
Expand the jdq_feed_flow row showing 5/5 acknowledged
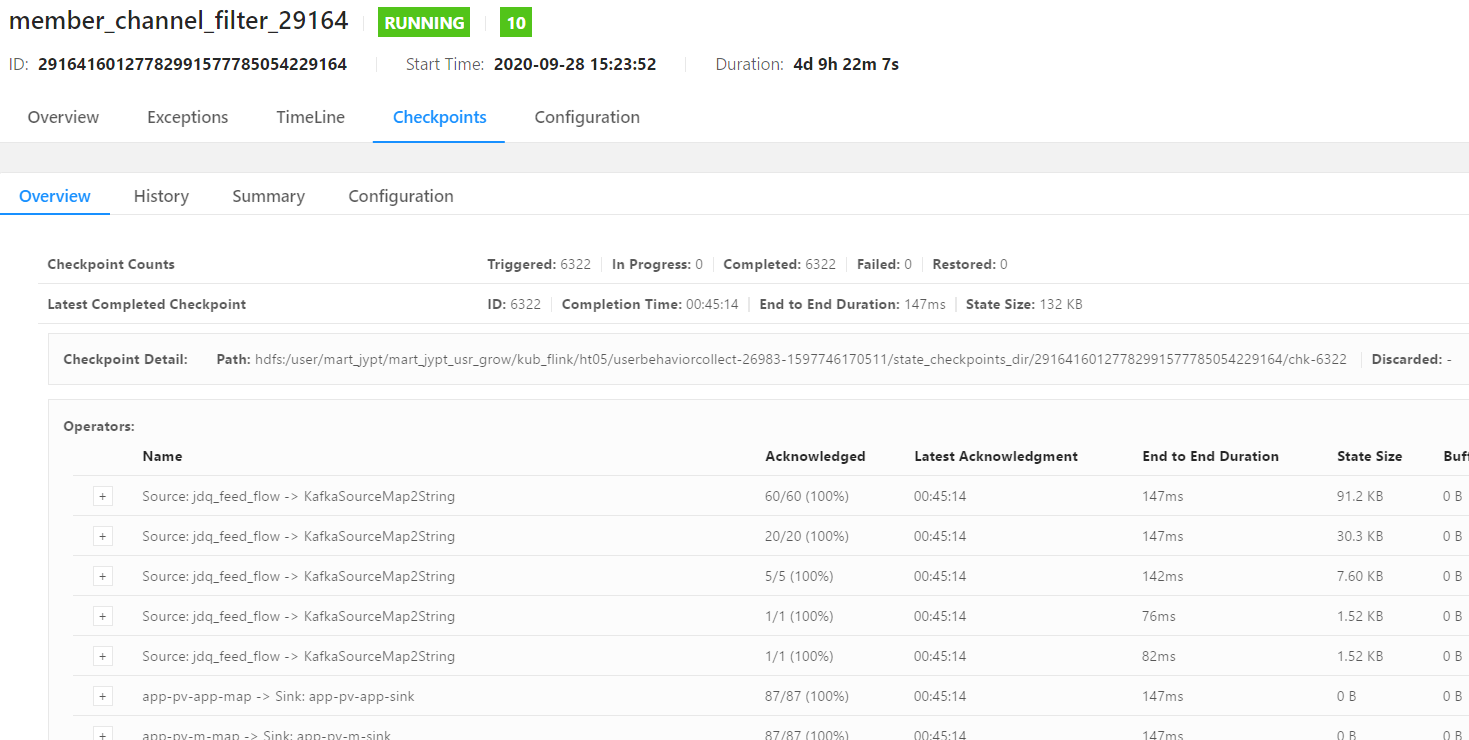102,575
